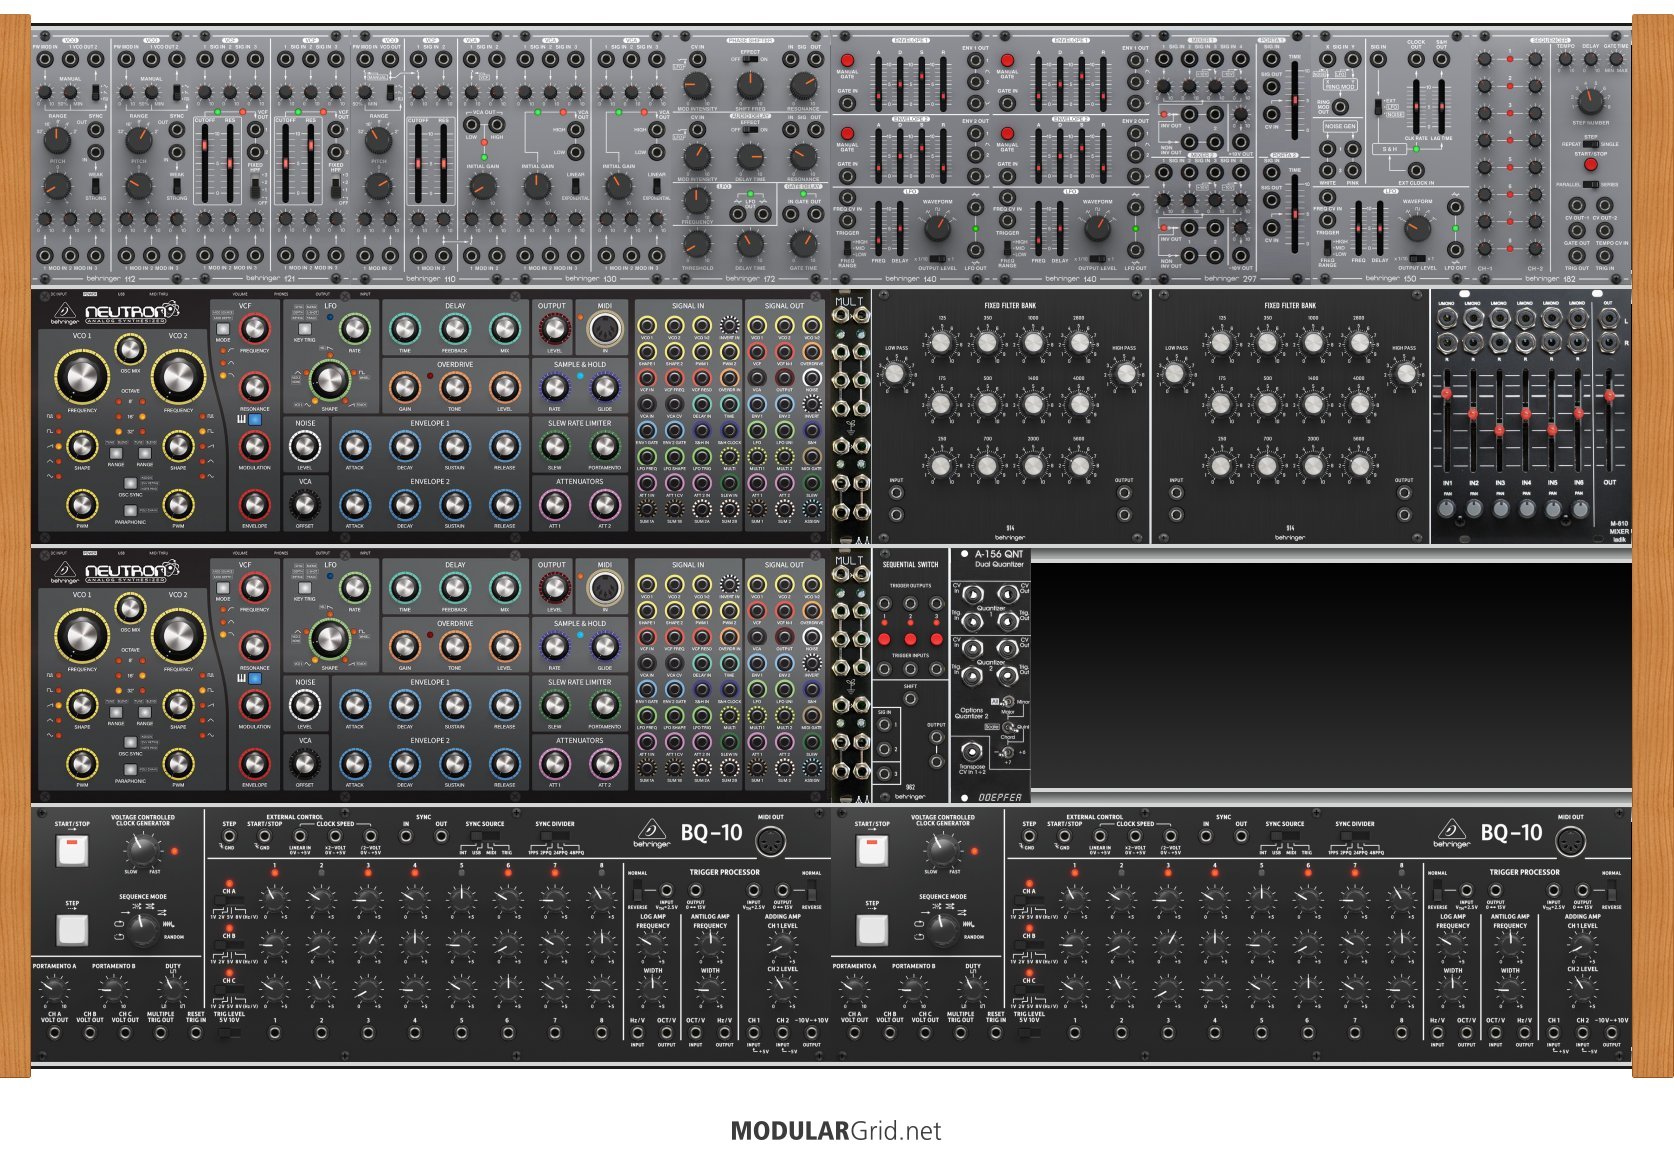Toggle TRIG LEVEL 5V/10V switch on left BQ-10
Viewport: 1674px width, 1152px height.
(229, 1032)
